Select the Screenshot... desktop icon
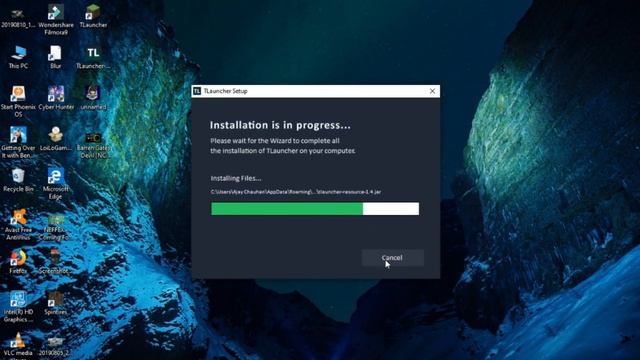The height and width of the screenshot is (360, 640). point(55,262)
